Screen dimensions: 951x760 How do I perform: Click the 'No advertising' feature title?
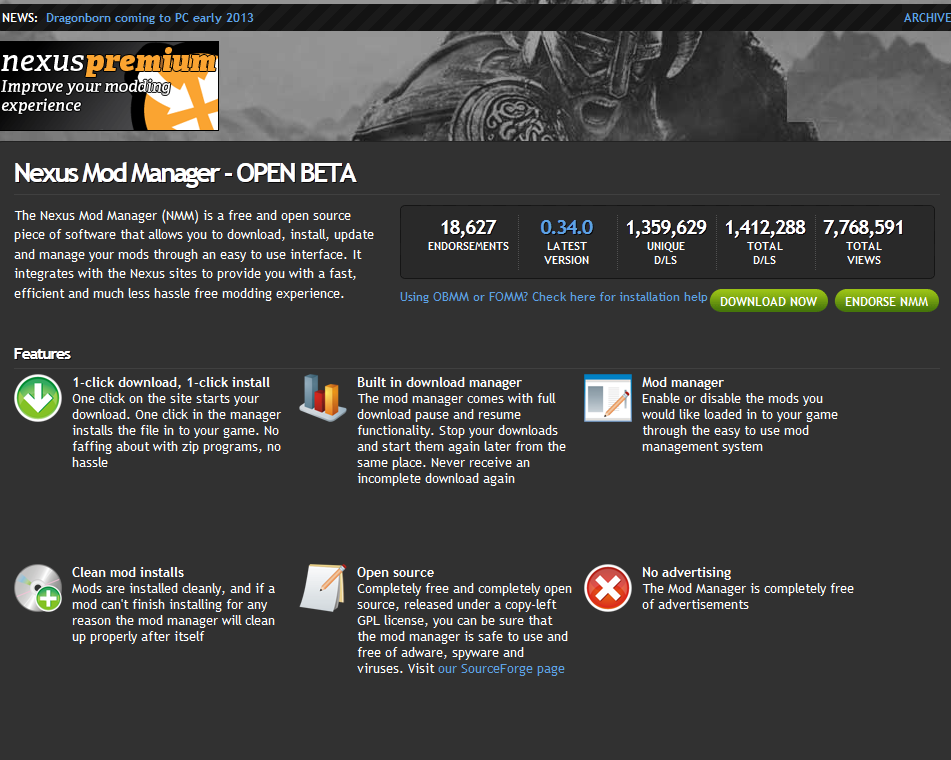tap(687, 572)
